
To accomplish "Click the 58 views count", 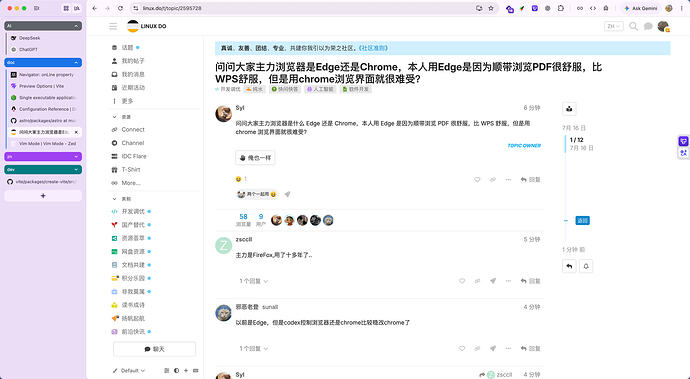I will point(243,220).
